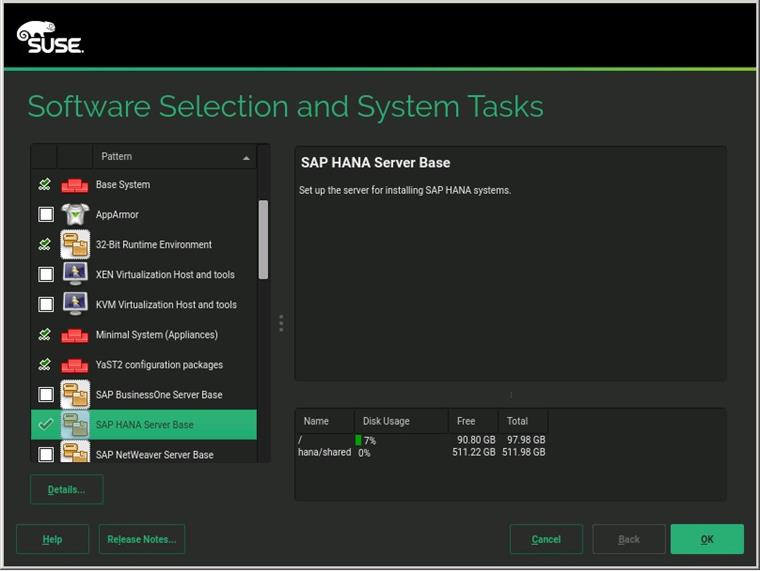The image size is (760, 571).
Task: Enable the SAP BusinessOne Server Base checkbox
Action: [46, 395]
